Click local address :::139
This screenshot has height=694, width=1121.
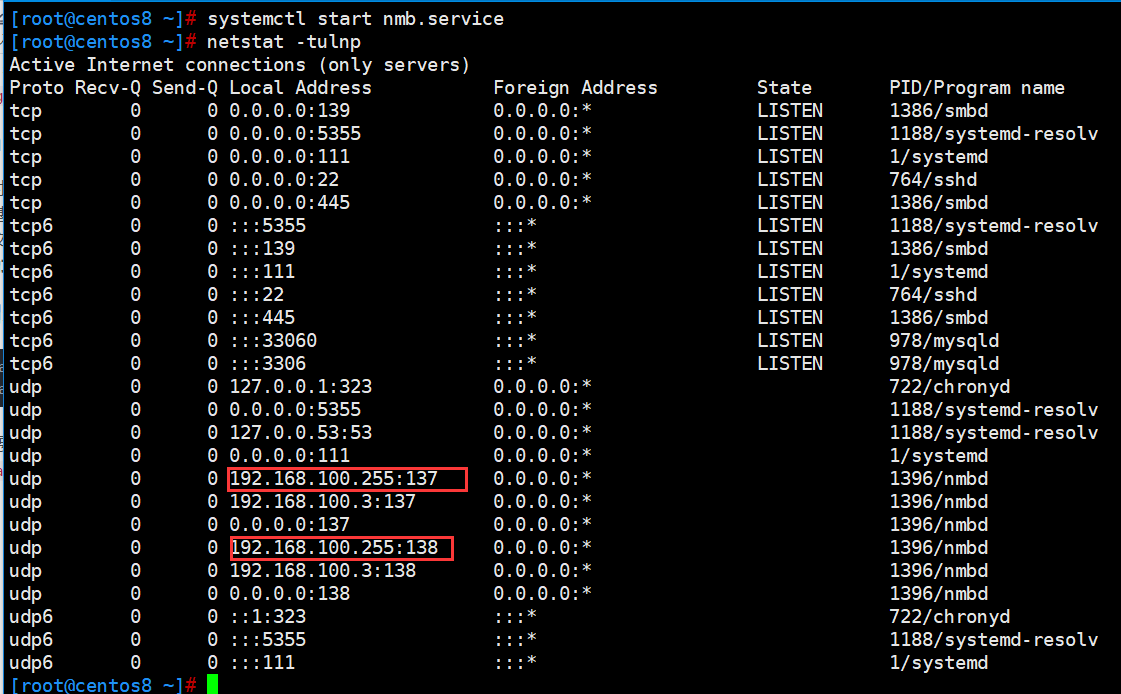(262, 248)
